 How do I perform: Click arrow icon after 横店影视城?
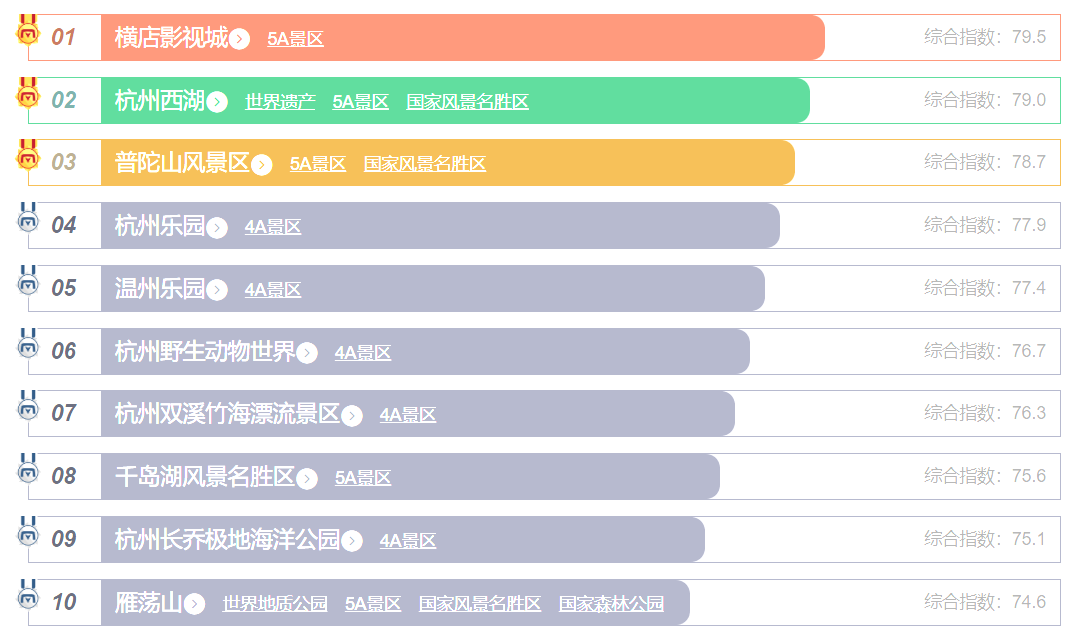pos(239,39)
